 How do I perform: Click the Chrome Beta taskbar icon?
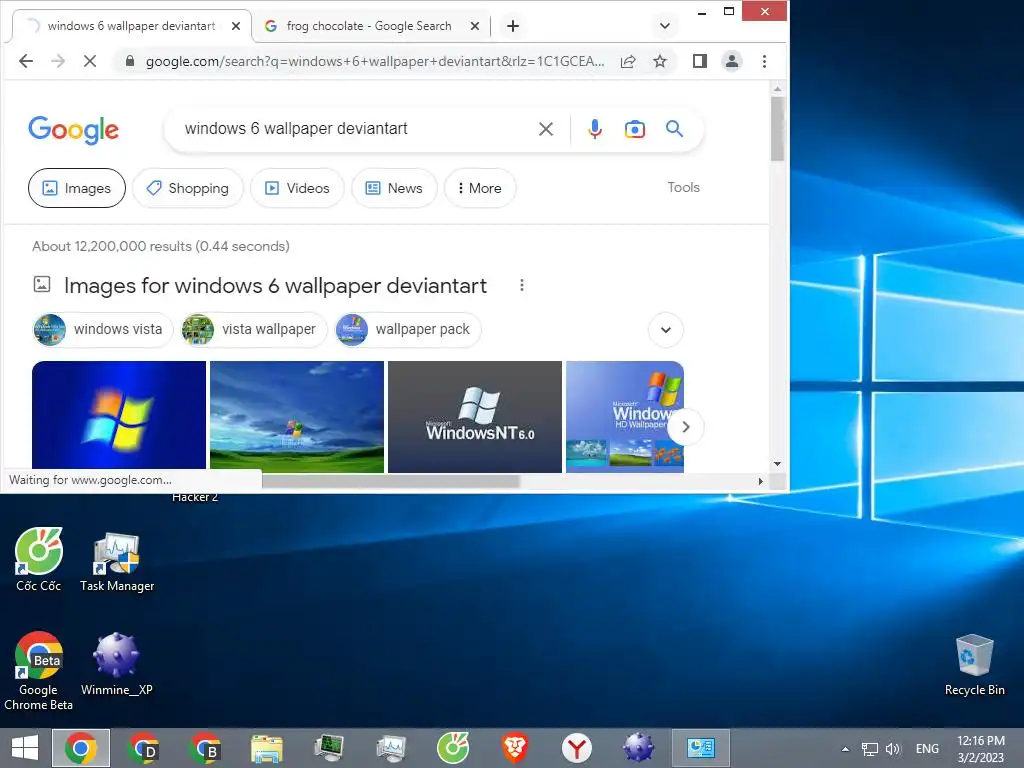pos(205,748)
